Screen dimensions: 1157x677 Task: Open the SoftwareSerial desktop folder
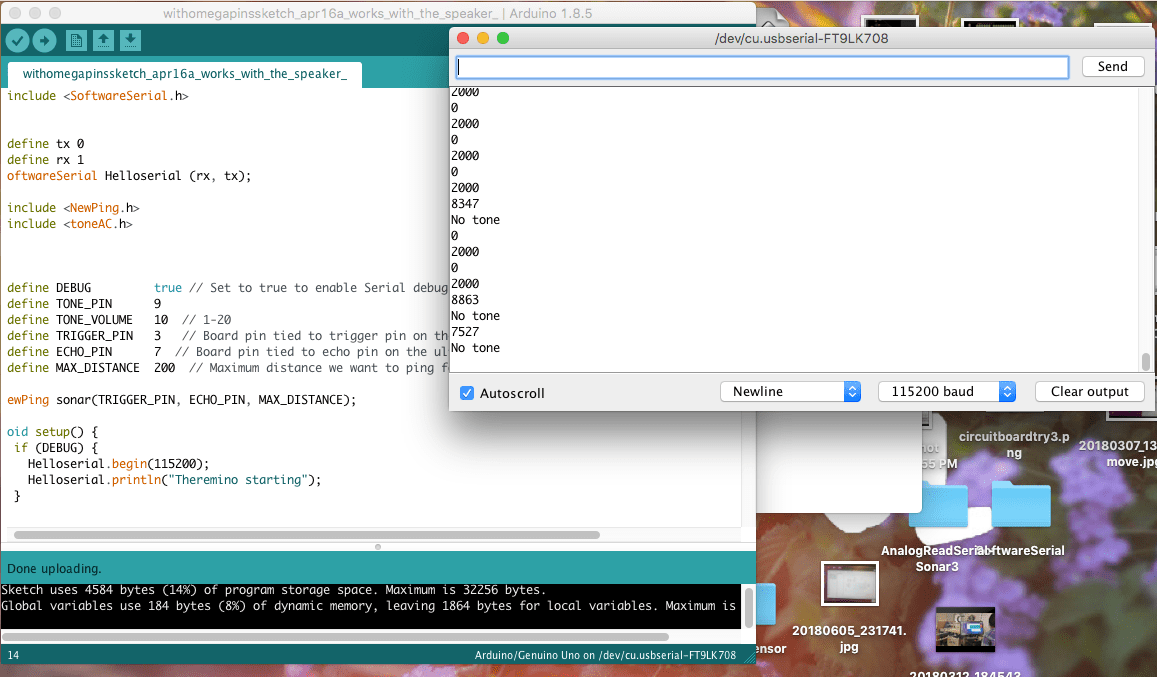pyautogui.click(x=1020, y=504)
